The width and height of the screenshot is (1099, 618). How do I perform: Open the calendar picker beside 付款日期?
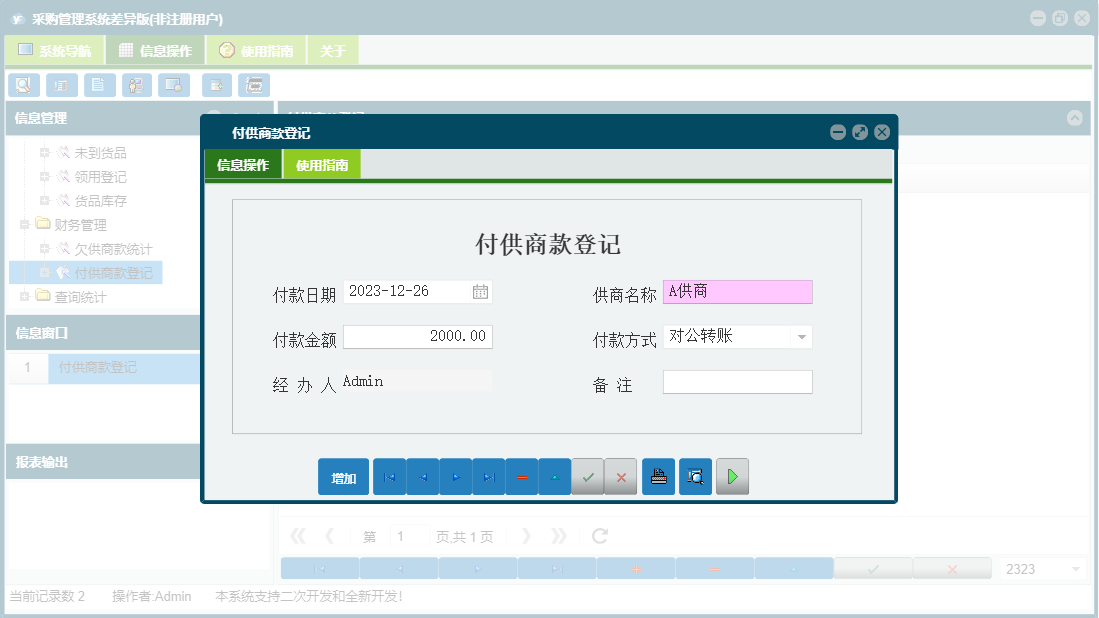click(x=481, y=291)
